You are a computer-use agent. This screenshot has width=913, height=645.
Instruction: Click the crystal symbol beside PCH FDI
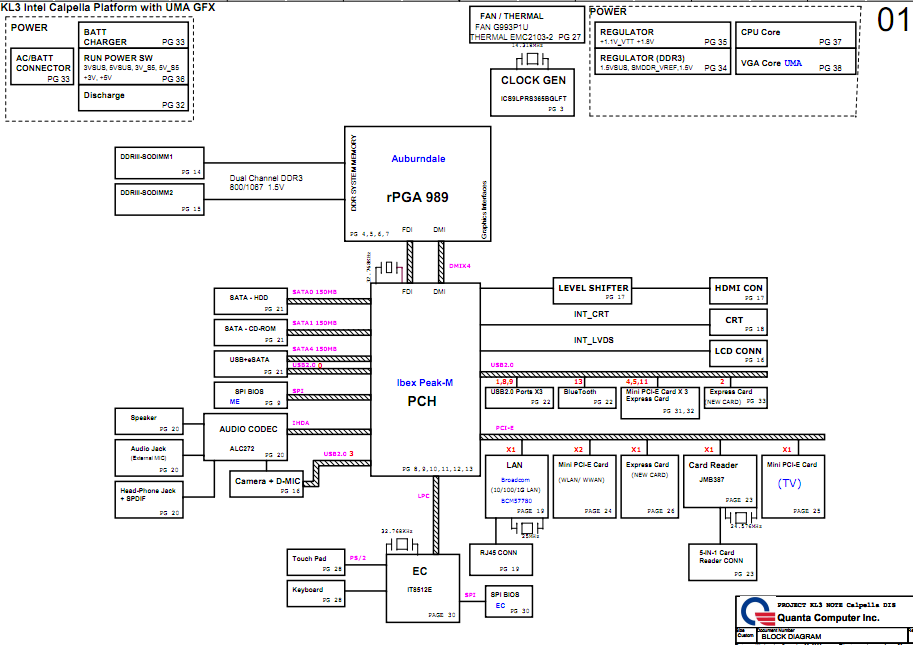coord(388,268)
